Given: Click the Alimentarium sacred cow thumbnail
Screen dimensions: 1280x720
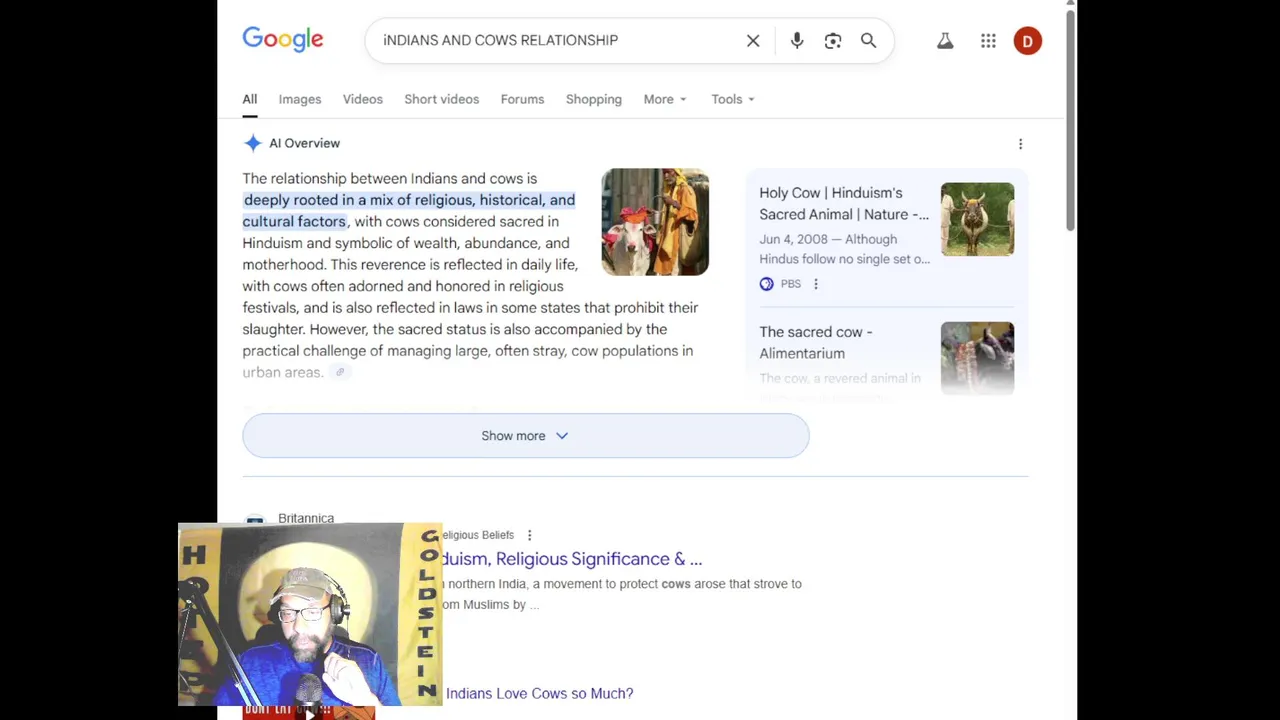Looking at the screenshot, I should click(977, 357).
